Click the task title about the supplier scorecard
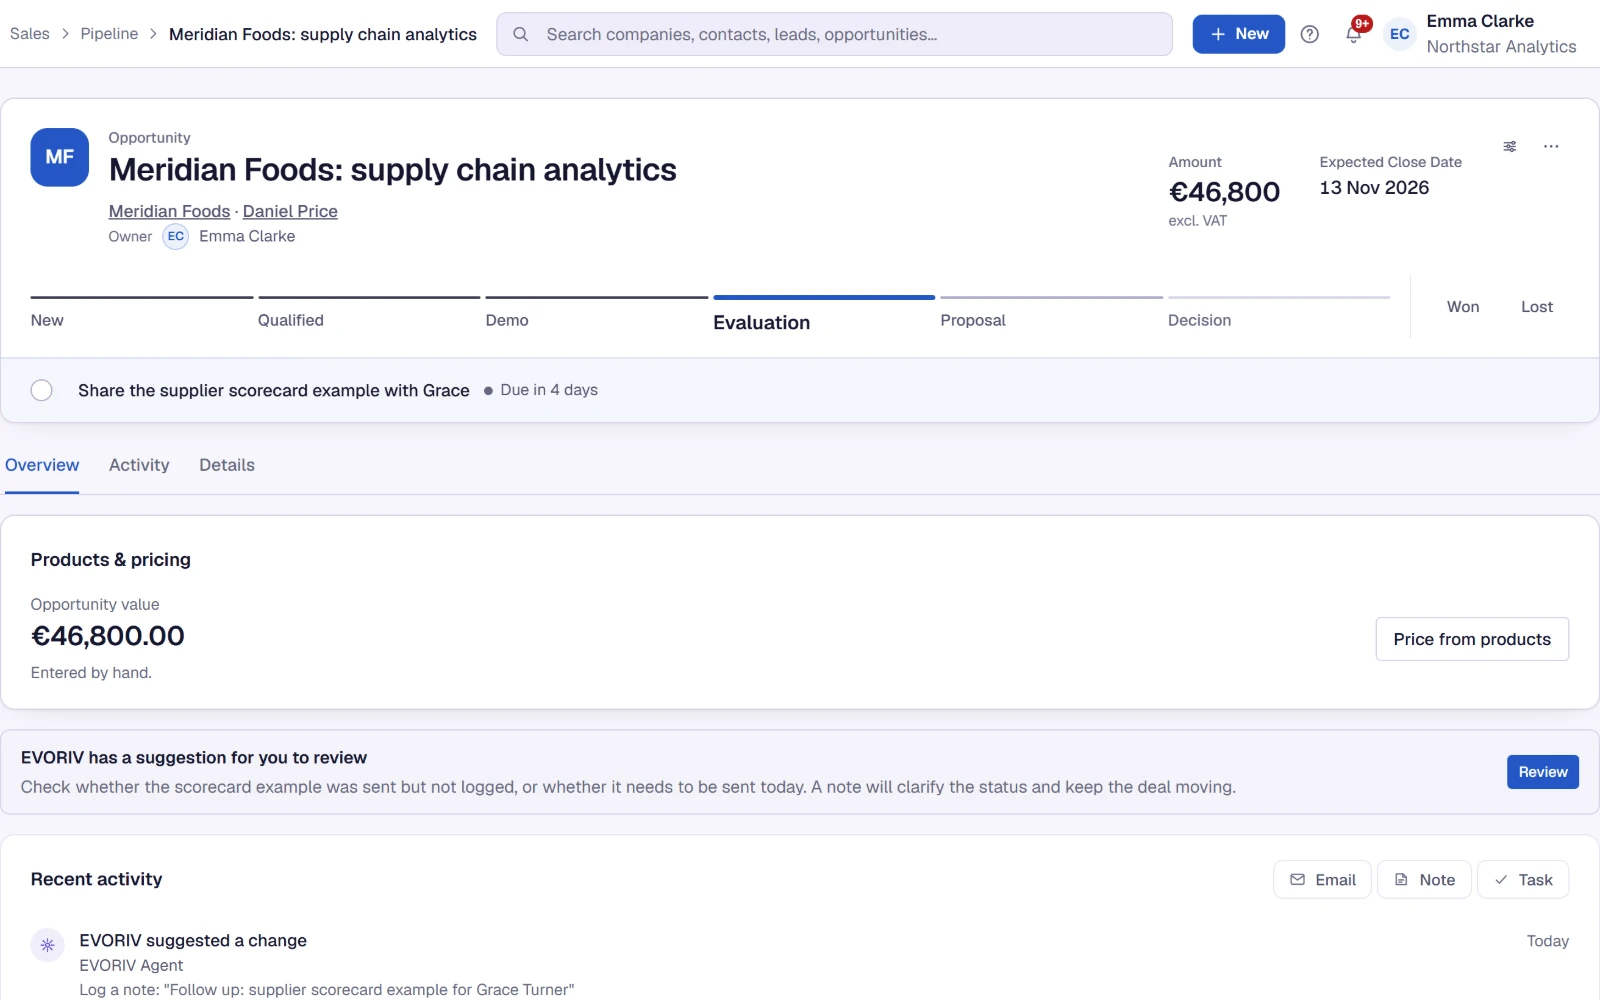 point(273,390)
